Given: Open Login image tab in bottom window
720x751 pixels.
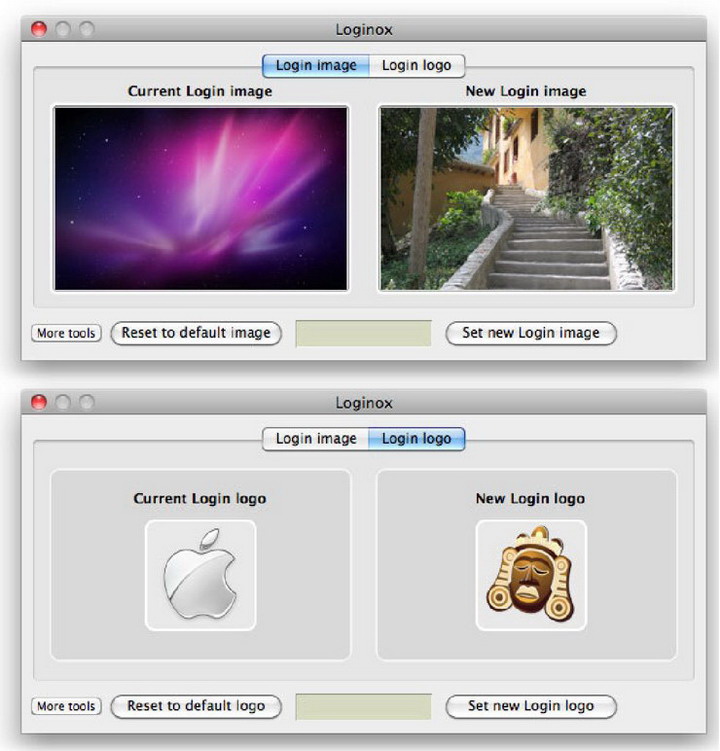Looking at the screenshot, I should coord(316,439).
